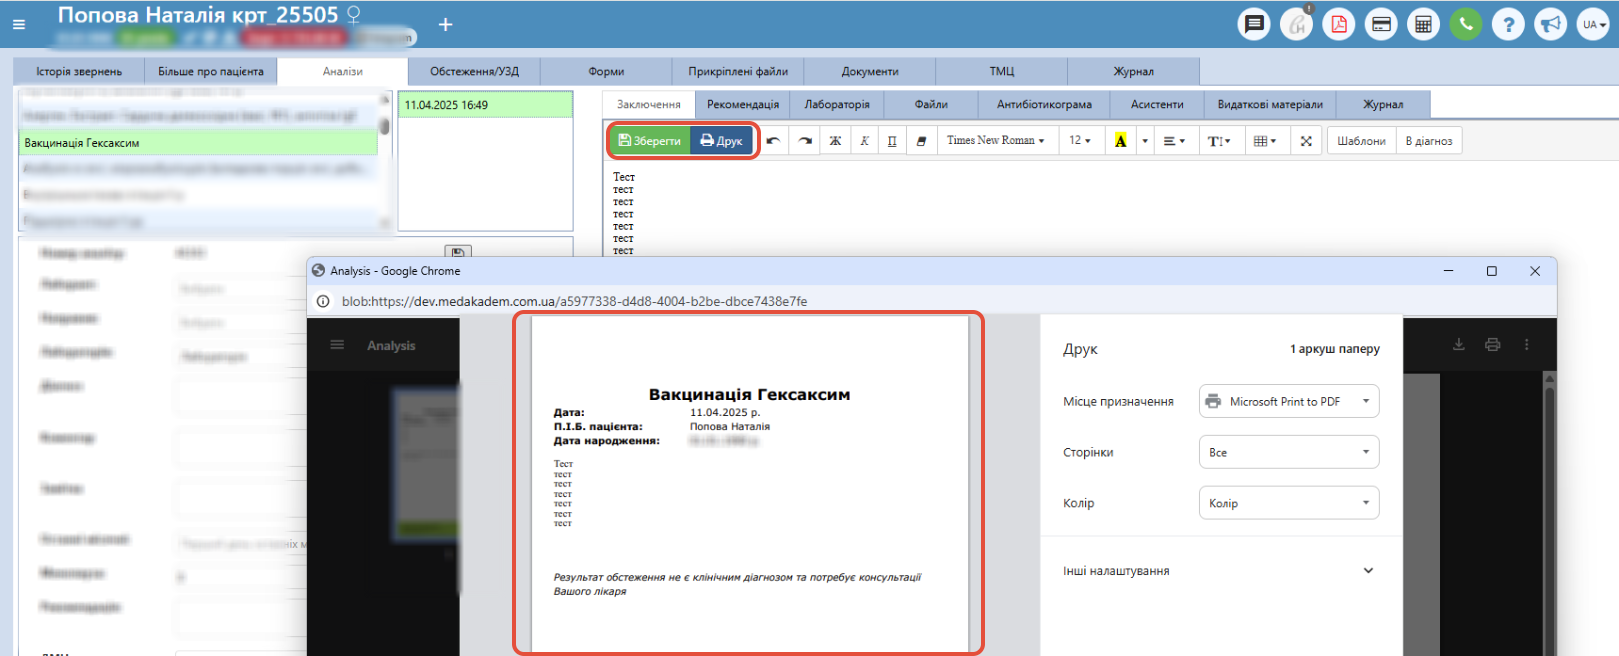Click the В діагноз button
1619x656 pixels.
[1429, 141]
